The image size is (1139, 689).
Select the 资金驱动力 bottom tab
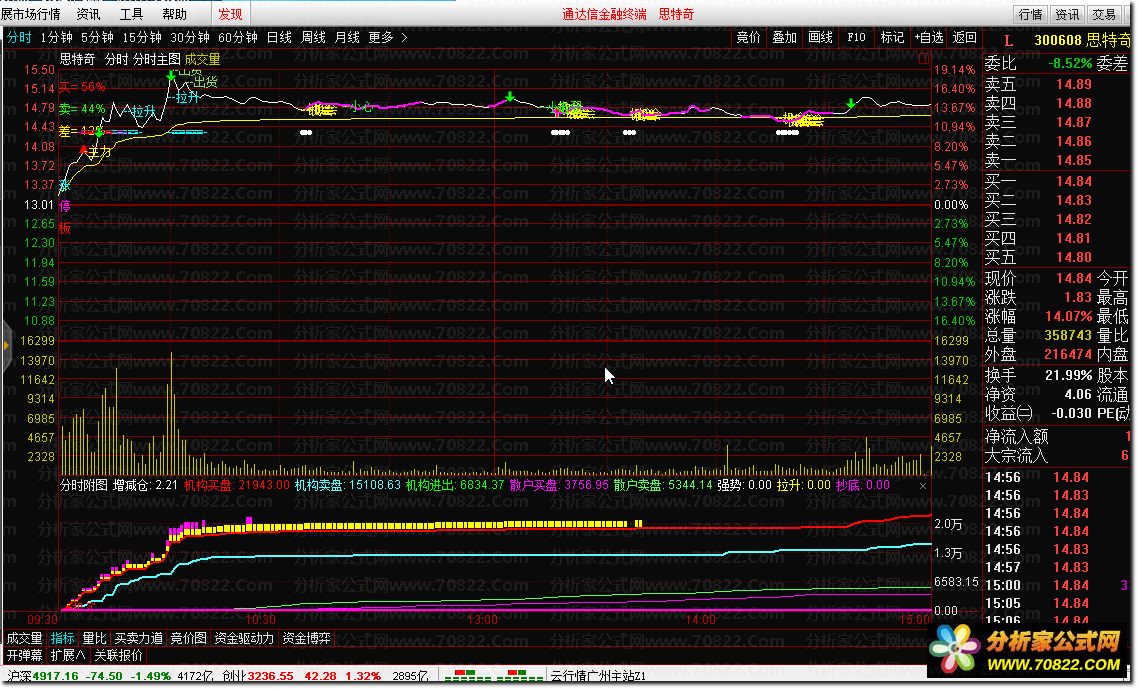coord(244,638)
